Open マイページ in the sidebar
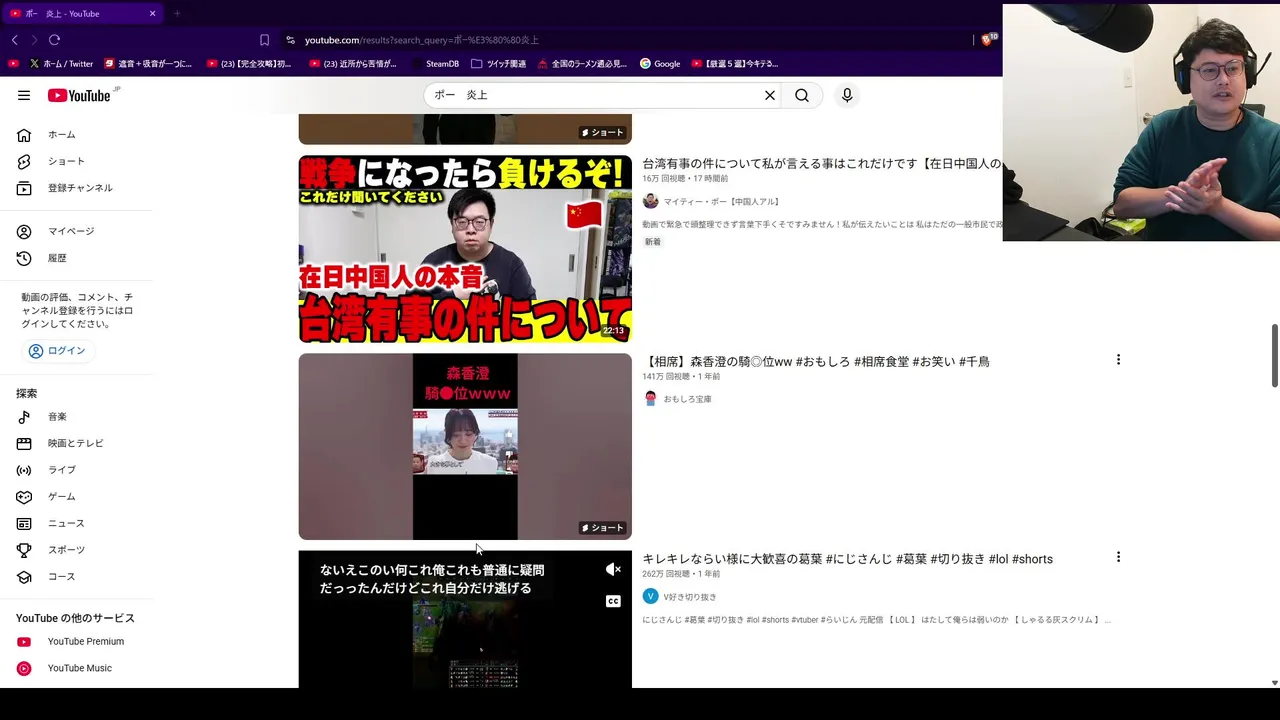Image resolution: width=1280 pixels, height=720 pixels. coord(77,231)
